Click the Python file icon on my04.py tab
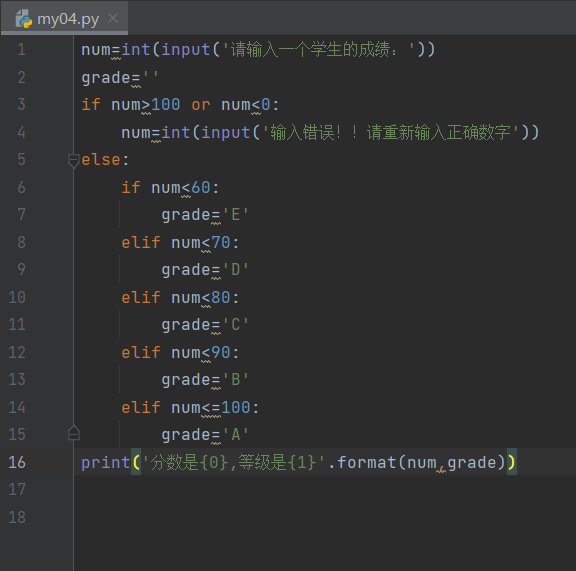576x571 pixels. point(24,19)
